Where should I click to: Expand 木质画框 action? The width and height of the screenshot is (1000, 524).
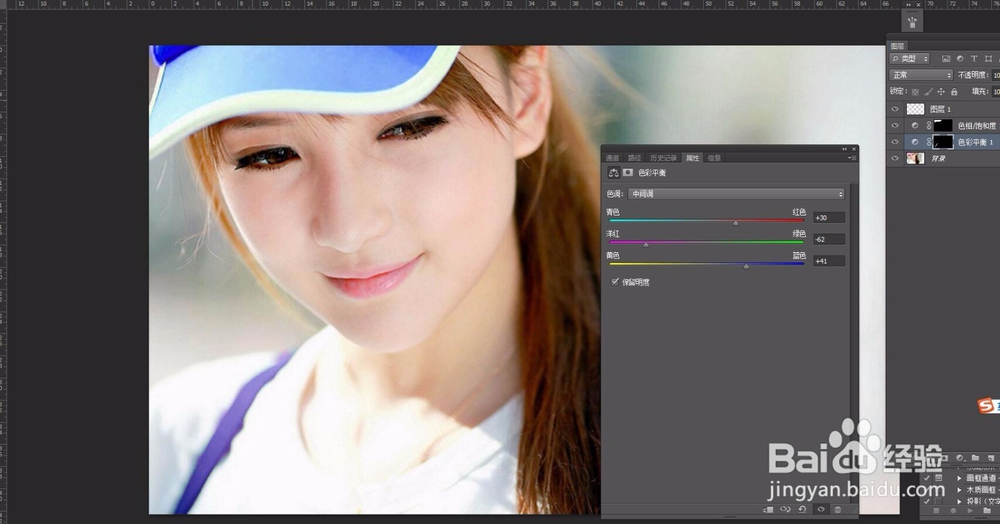coord(959,490)
